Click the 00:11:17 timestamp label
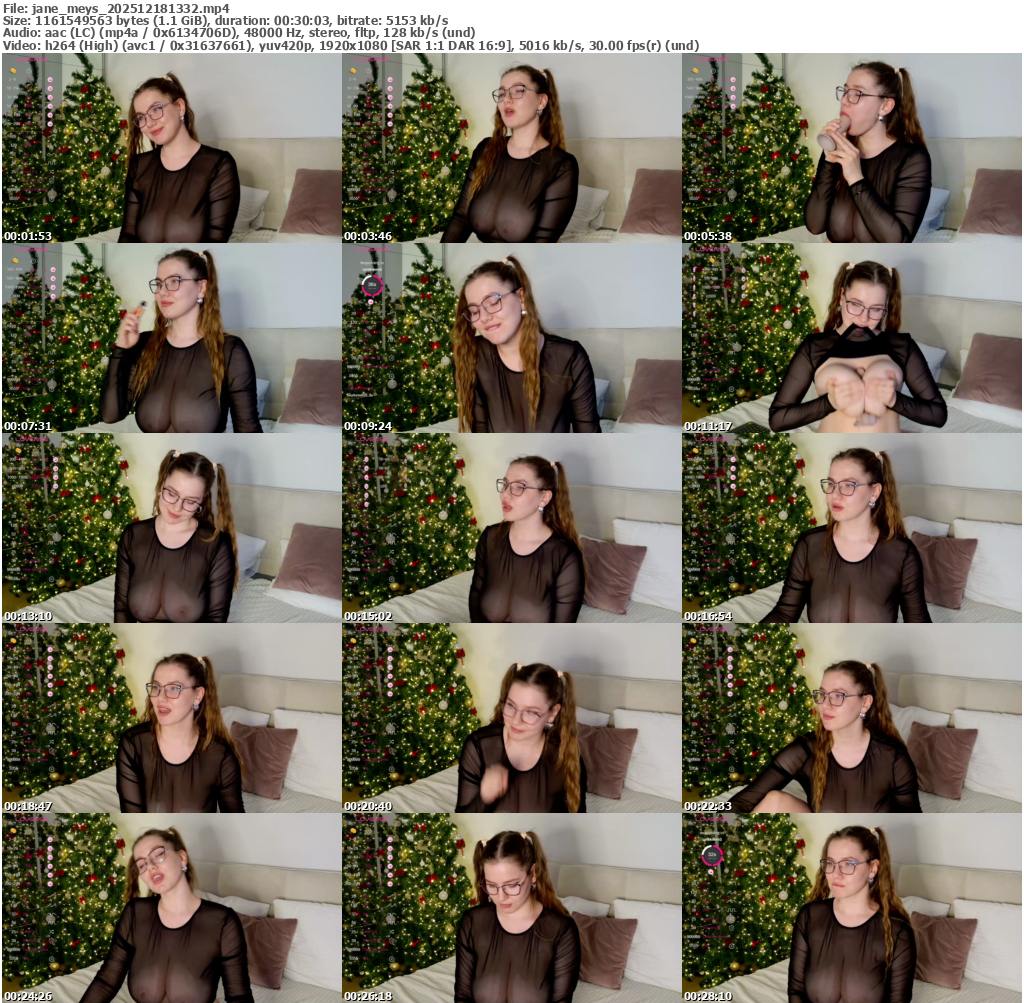The image size is (1024, 1003). click(x=708, y=427)
